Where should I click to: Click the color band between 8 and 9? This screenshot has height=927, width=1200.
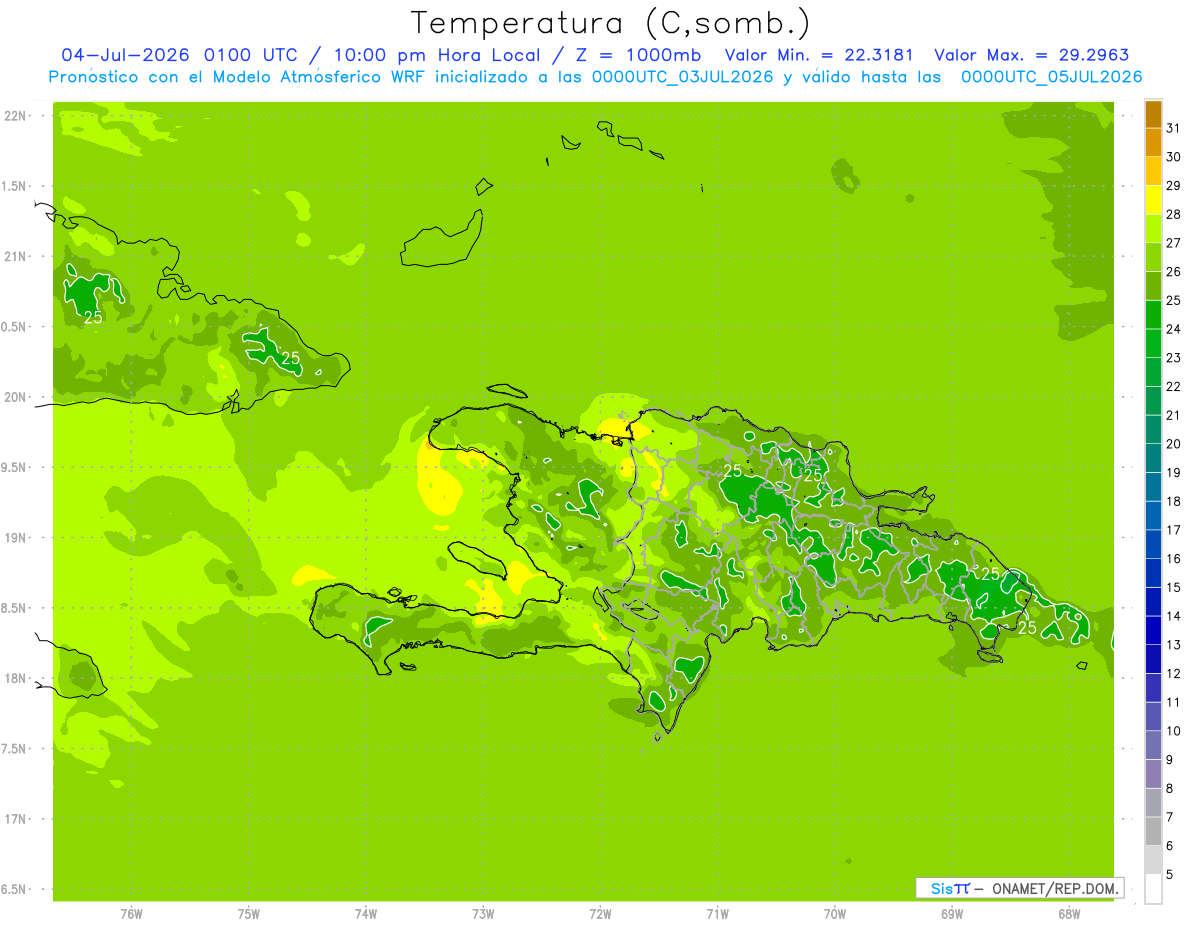click(1153, 774)
